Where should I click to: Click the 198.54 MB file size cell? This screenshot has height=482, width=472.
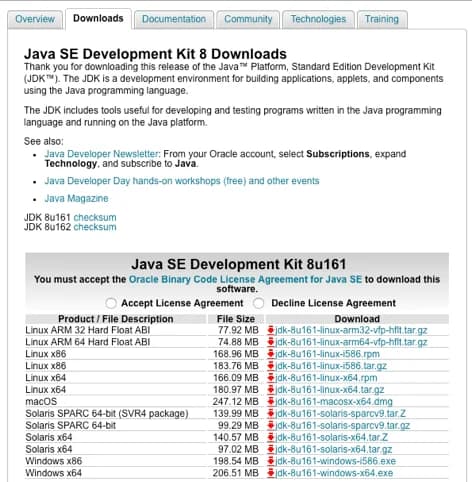(x=236, y=461)
